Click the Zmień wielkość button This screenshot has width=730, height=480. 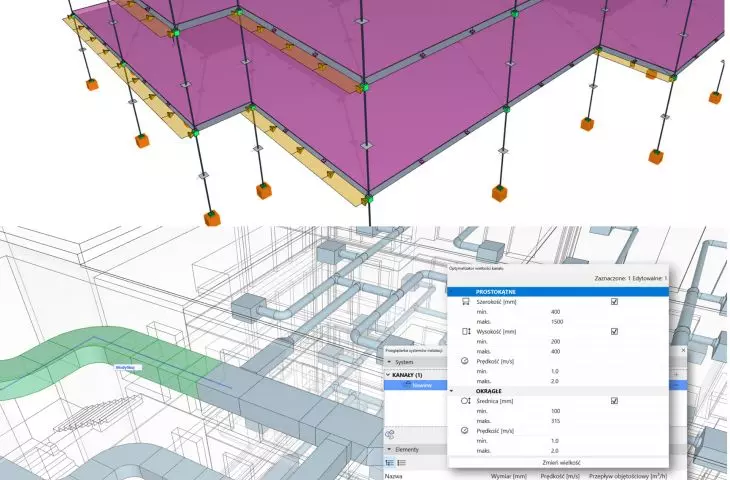(561, 463)
